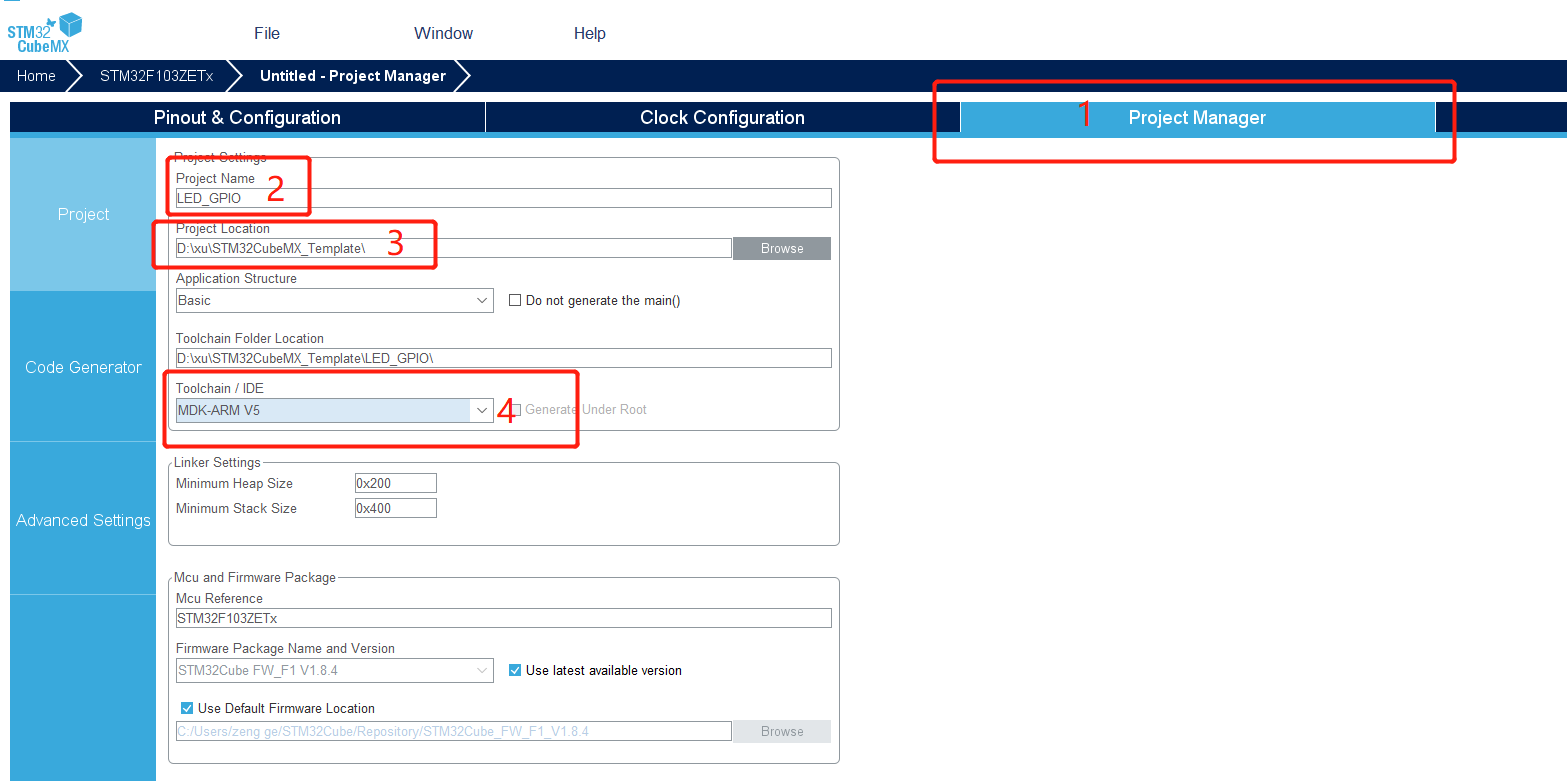
Task: Click the Project Name input field
Action: (503, 198)
